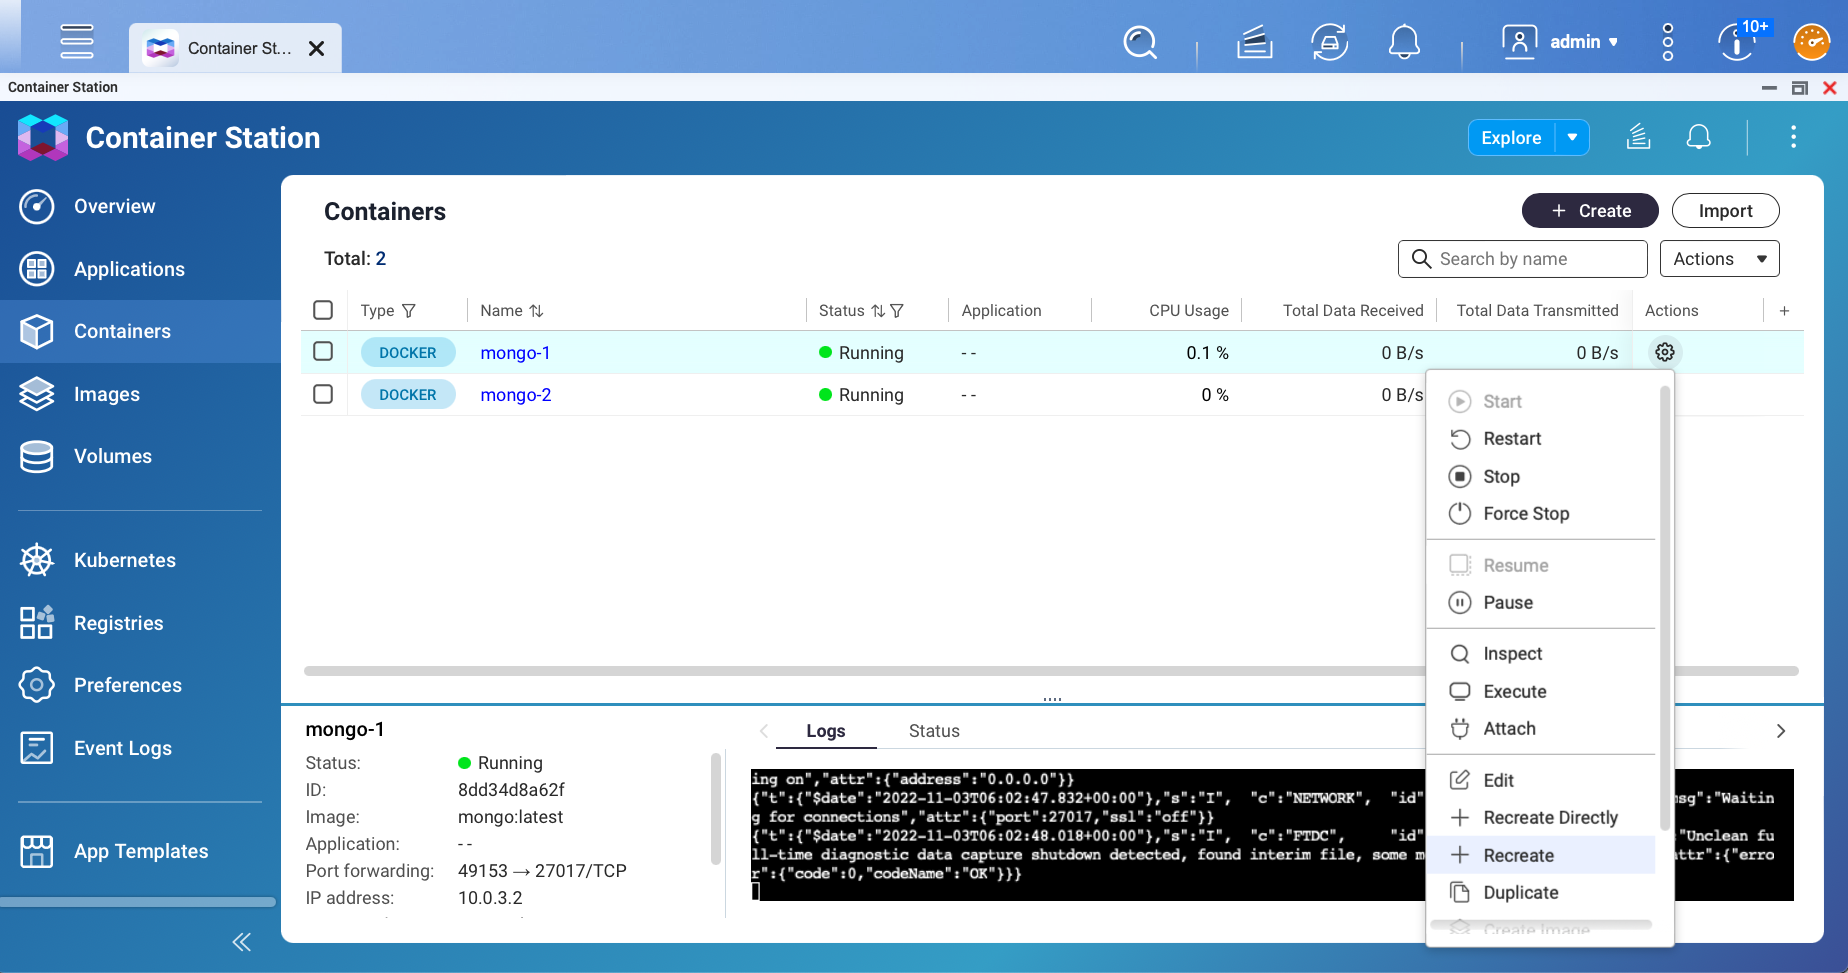Open the Registries section icon
The width and height of the screenshot is (1848, 973).
point(37,623)
